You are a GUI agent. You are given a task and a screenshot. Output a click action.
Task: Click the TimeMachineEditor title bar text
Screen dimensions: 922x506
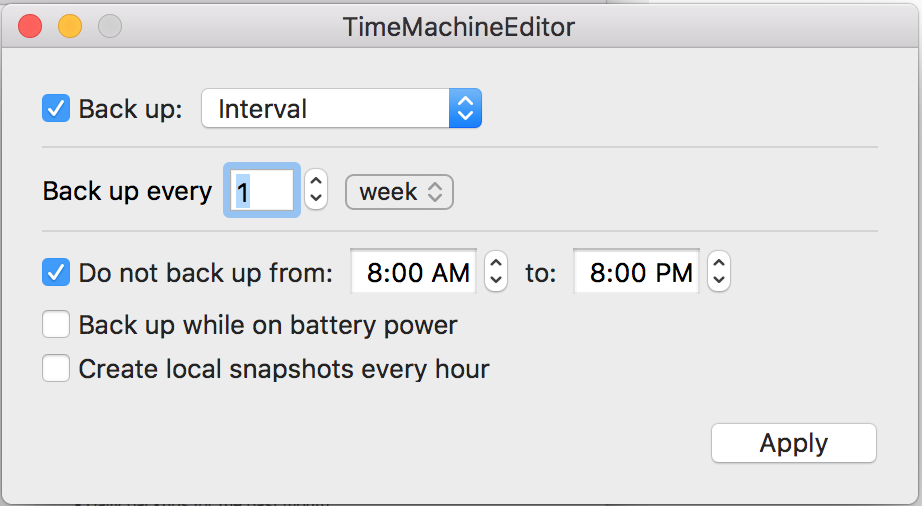coord(459,27)
